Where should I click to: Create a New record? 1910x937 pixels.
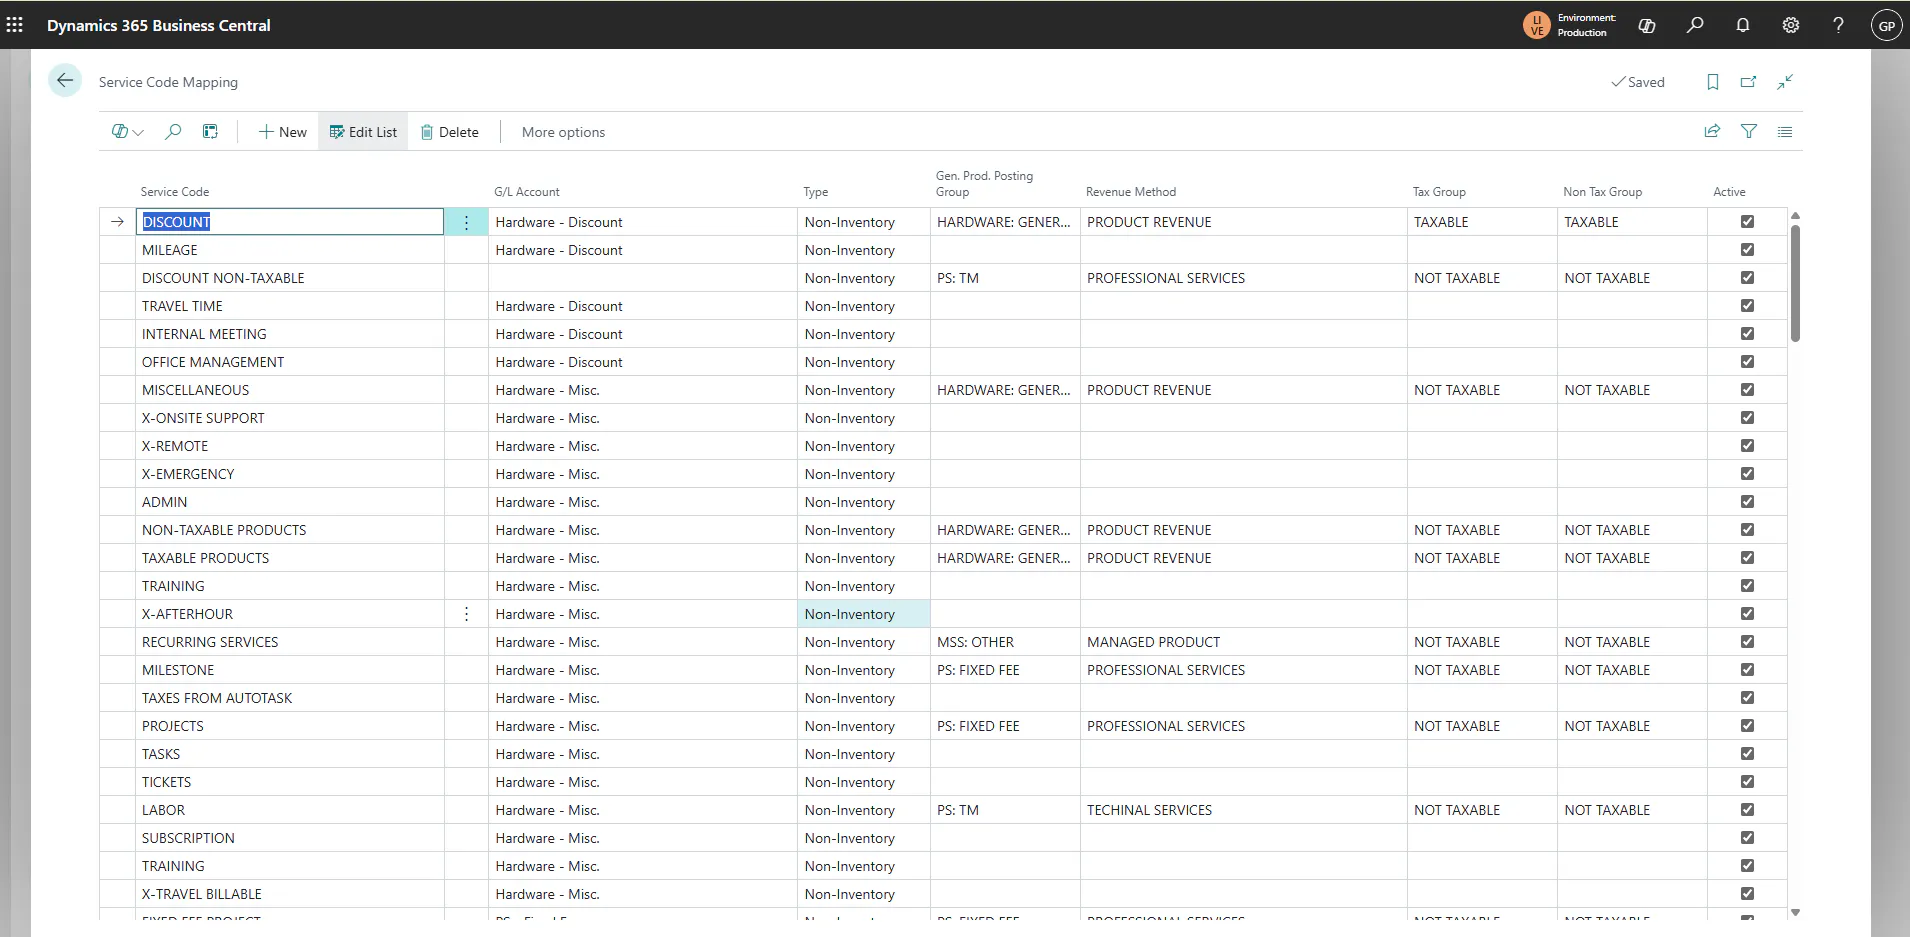click(283, 132)
